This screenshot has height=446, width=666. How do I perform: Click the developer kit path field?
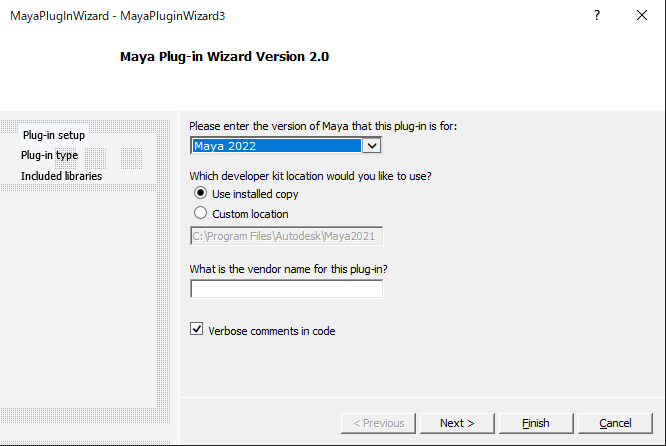click(286, 236)
